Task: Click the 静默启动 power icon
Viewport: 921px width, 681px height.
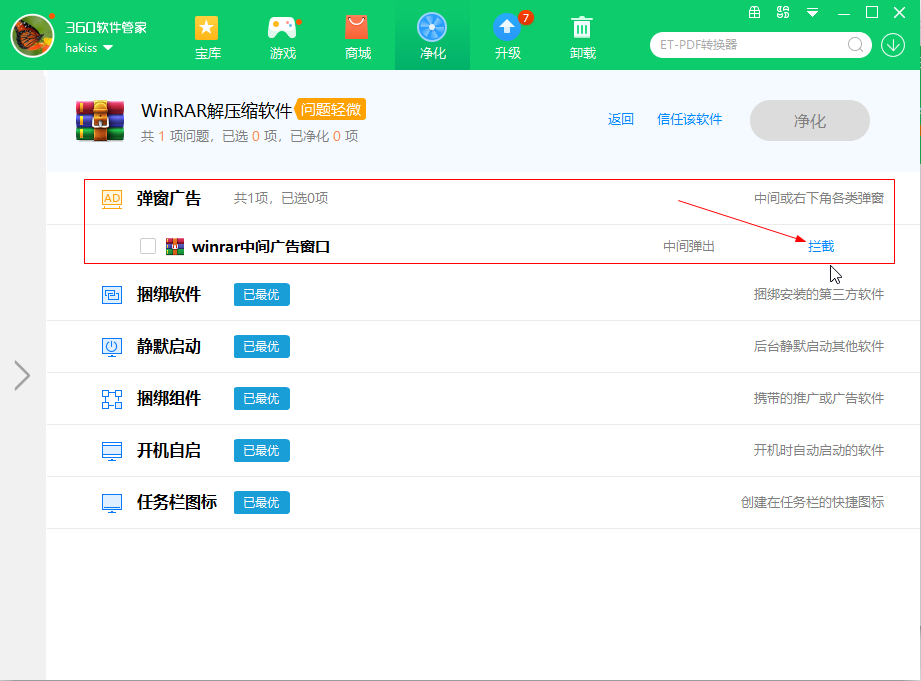Action: pyautogui.click(x=112, y=347)
